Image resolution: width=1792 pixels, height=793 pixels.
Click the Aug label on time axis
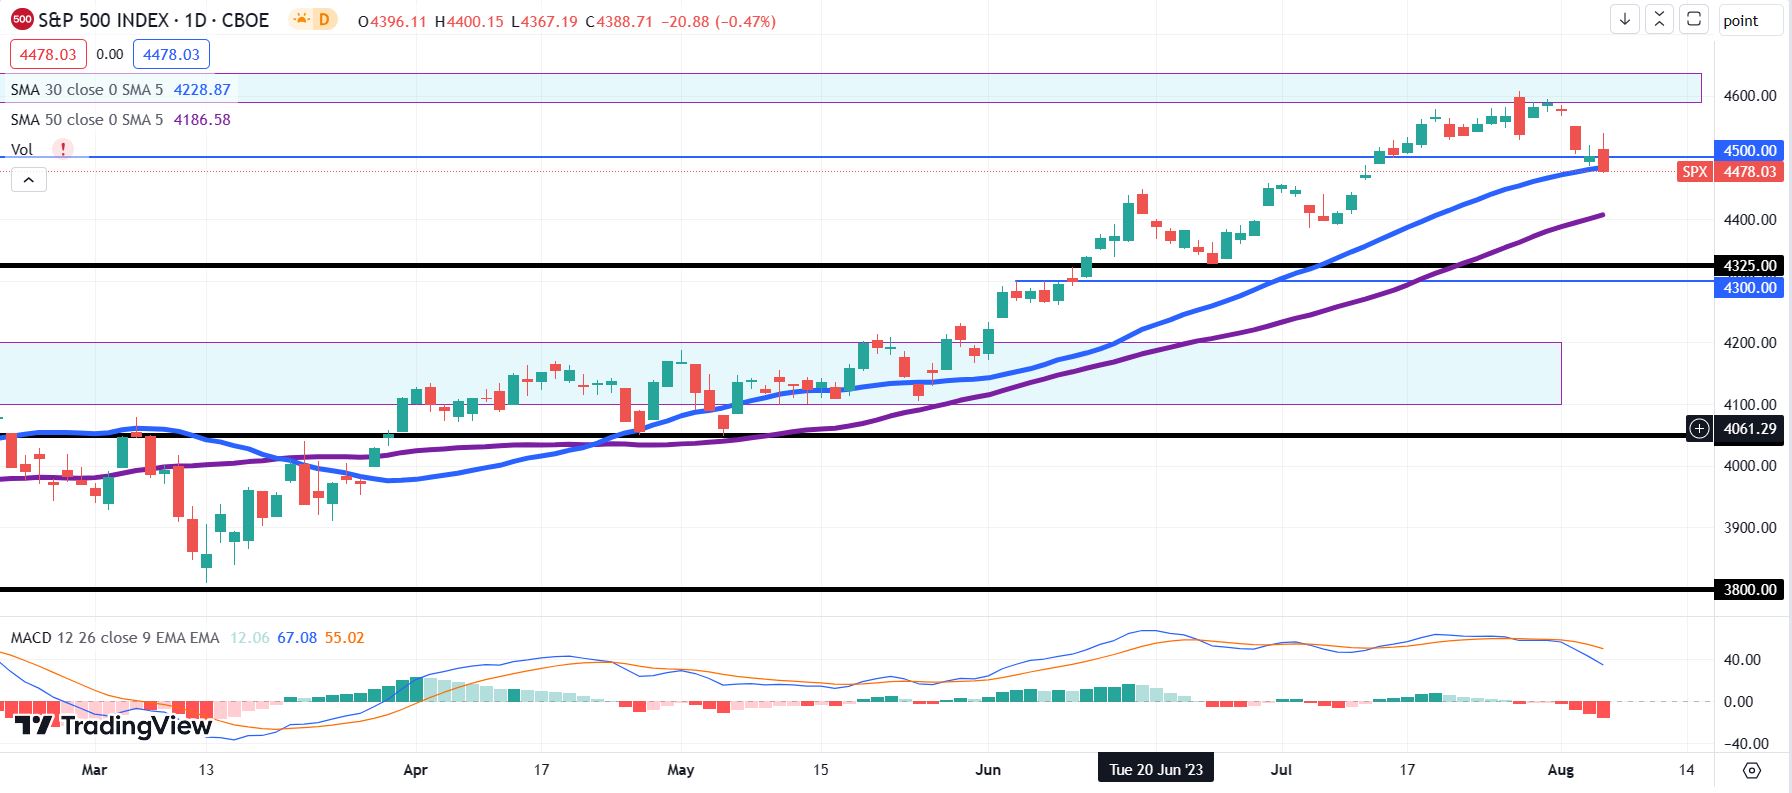[x=1561, y=769]
